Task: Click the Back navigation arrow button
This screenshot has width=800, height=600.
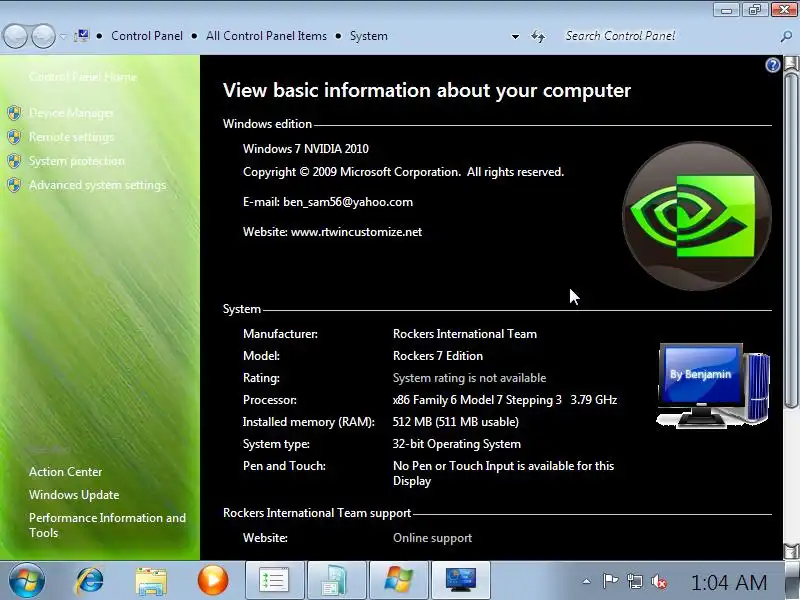Action: pyautogui.click(x=15, y=36)
